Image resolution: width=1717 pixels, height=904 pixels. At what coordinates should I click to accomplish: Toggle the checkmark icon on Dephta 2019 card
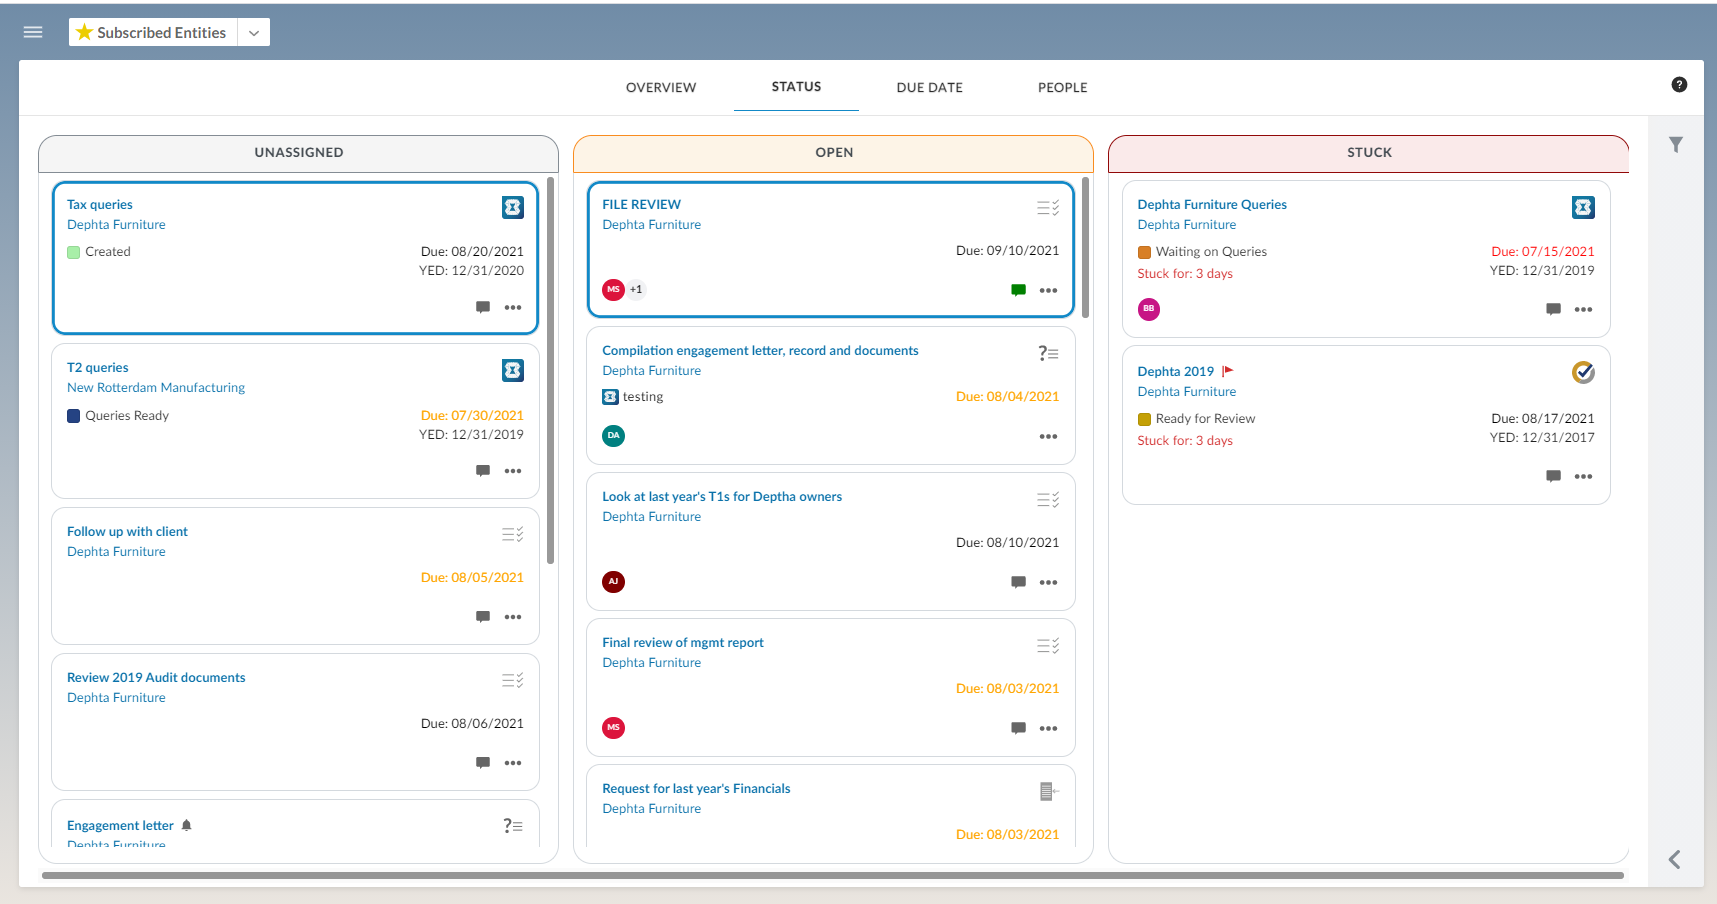coord(1583,372)
